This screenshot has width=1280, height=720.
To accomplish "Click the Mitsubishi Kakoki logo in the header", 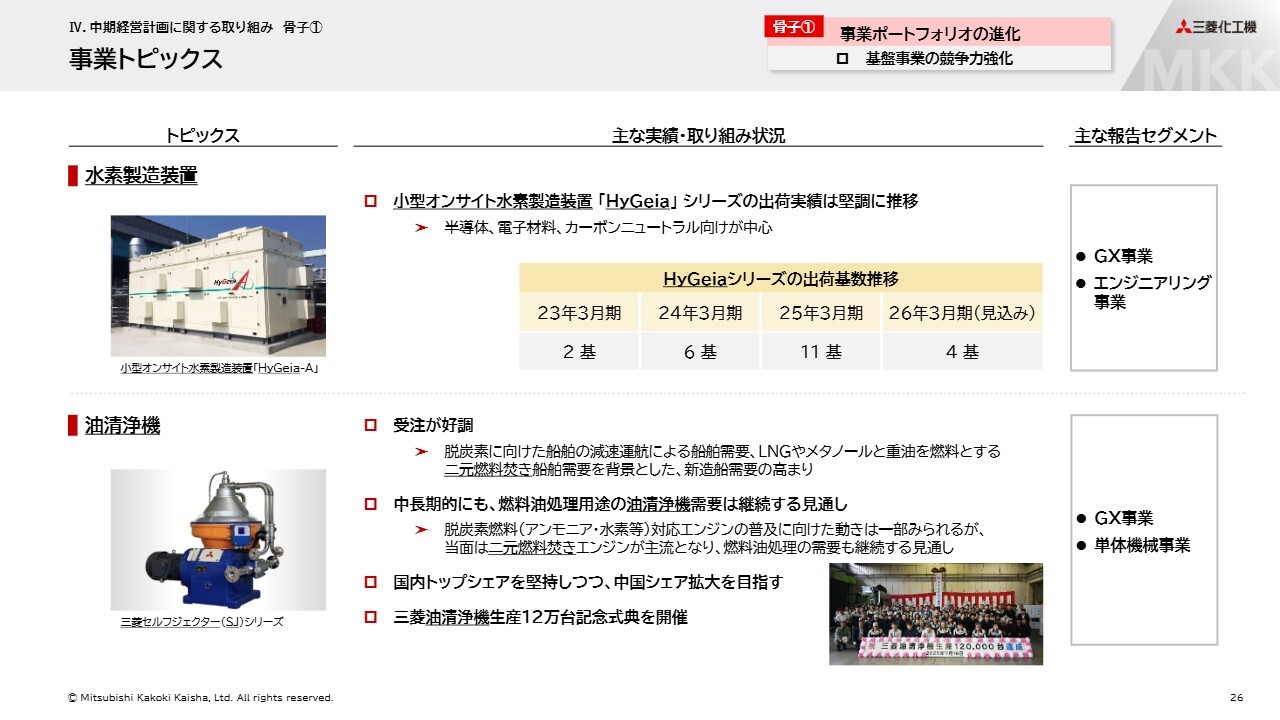I will [x=1216, y=27].
